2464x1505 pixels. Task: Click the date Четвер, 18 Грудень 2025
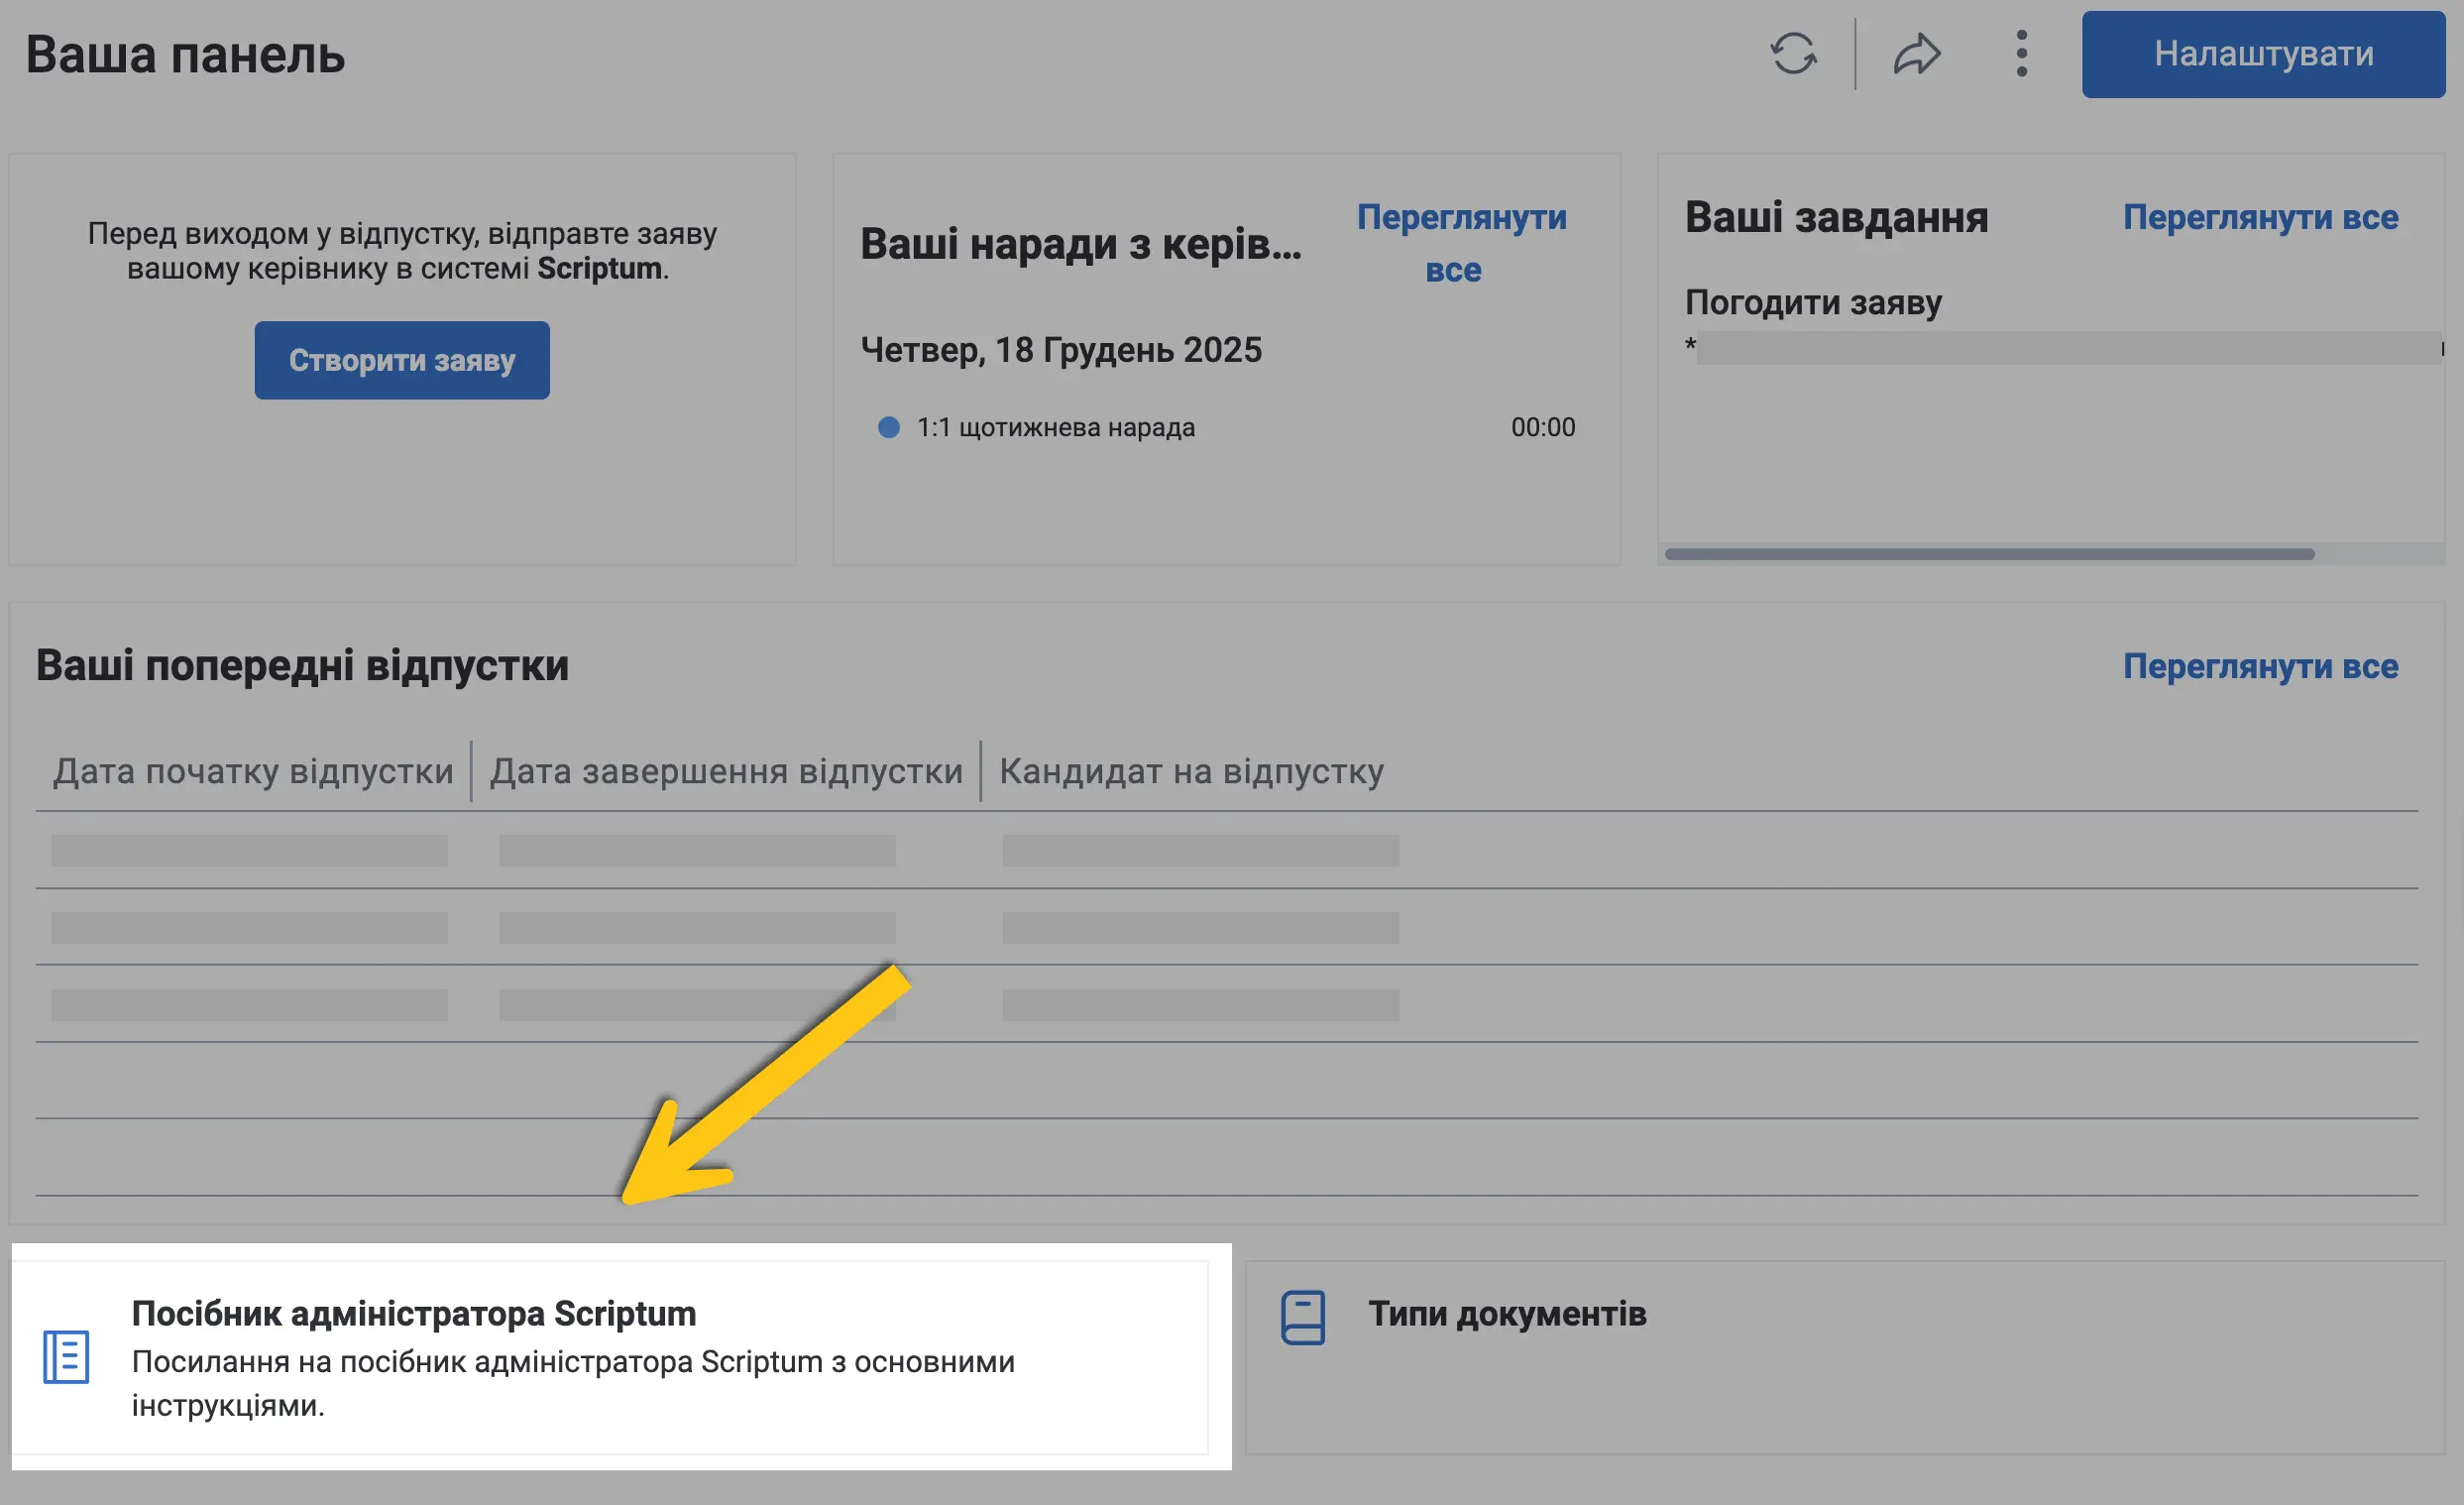[1061, 350]
